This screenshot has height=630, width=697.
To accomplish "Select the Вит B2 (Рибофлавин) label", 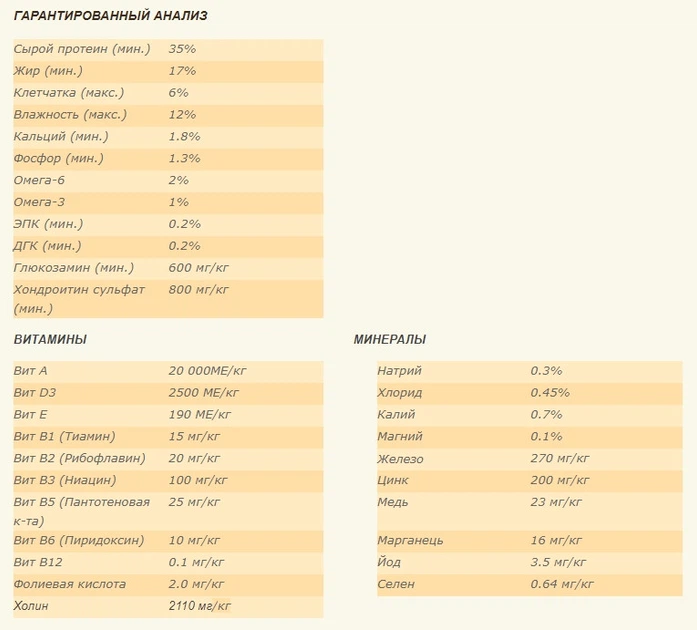I will (79, 458).
